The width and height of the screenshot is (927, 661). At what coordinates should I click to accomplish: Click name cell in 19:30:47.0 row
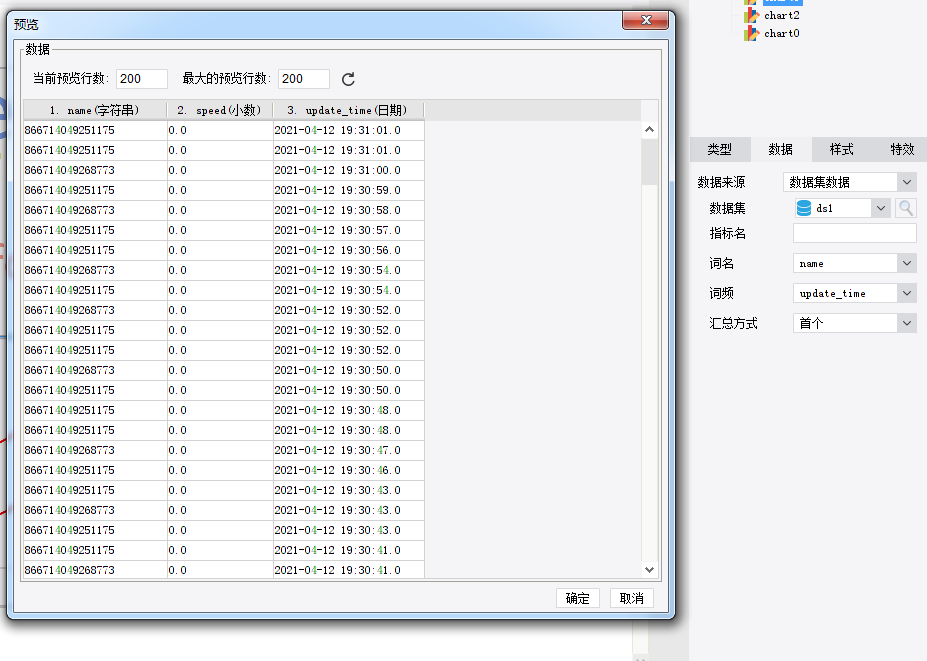[95, 451]
